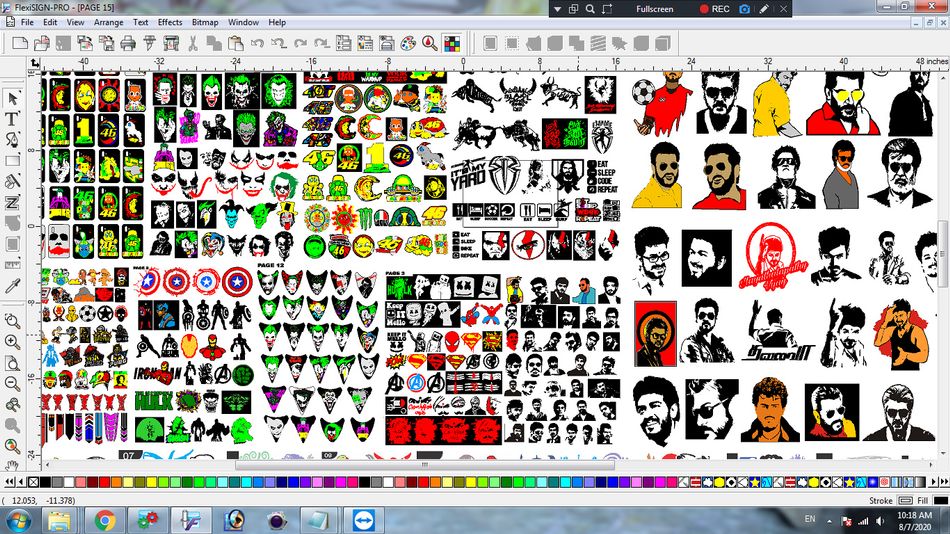Viewport: 950px width, 534px height.
Task: Open RIP and Print plotter icon
Action: tap(171, 43)
